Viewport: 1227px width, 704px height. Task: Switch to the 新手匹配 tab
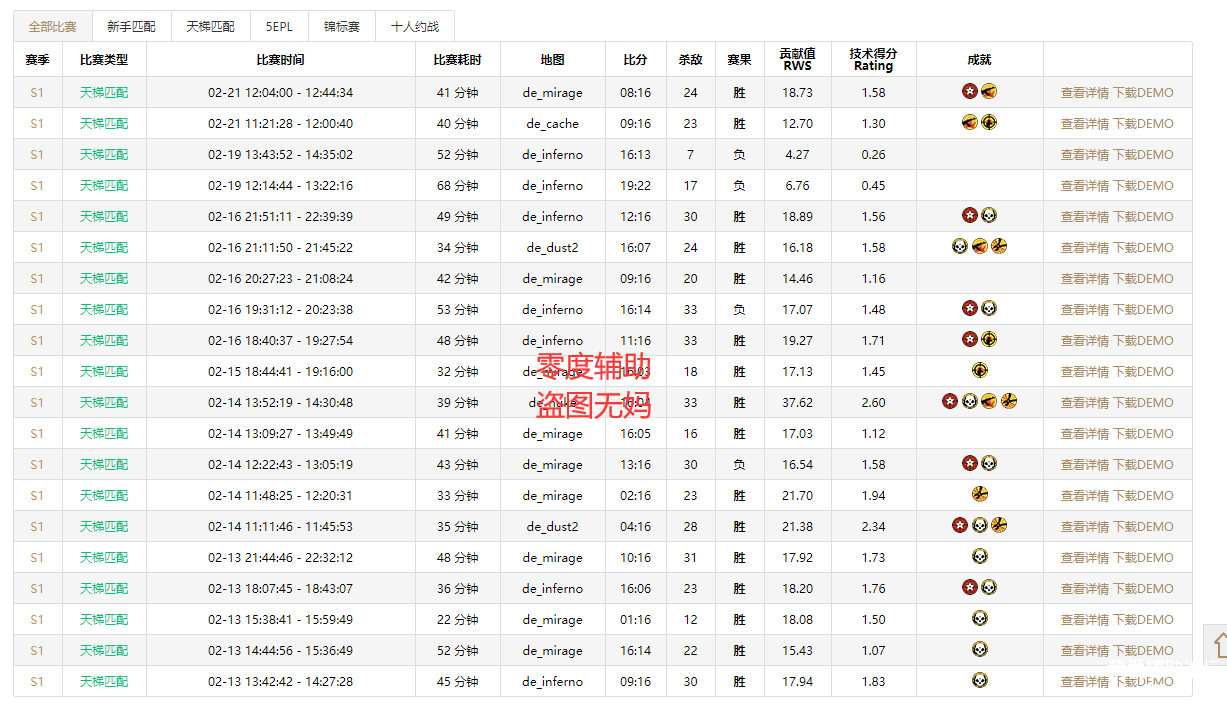coord(131,27)
